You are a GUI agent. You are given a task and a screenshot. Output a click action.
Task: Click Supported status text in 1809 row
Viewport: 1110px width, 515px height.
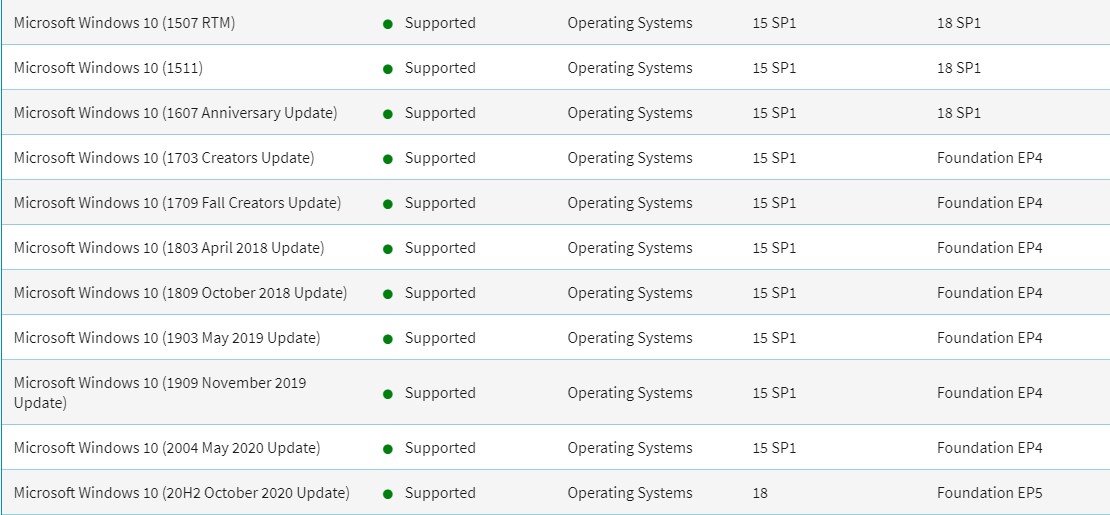pos(440,293)
